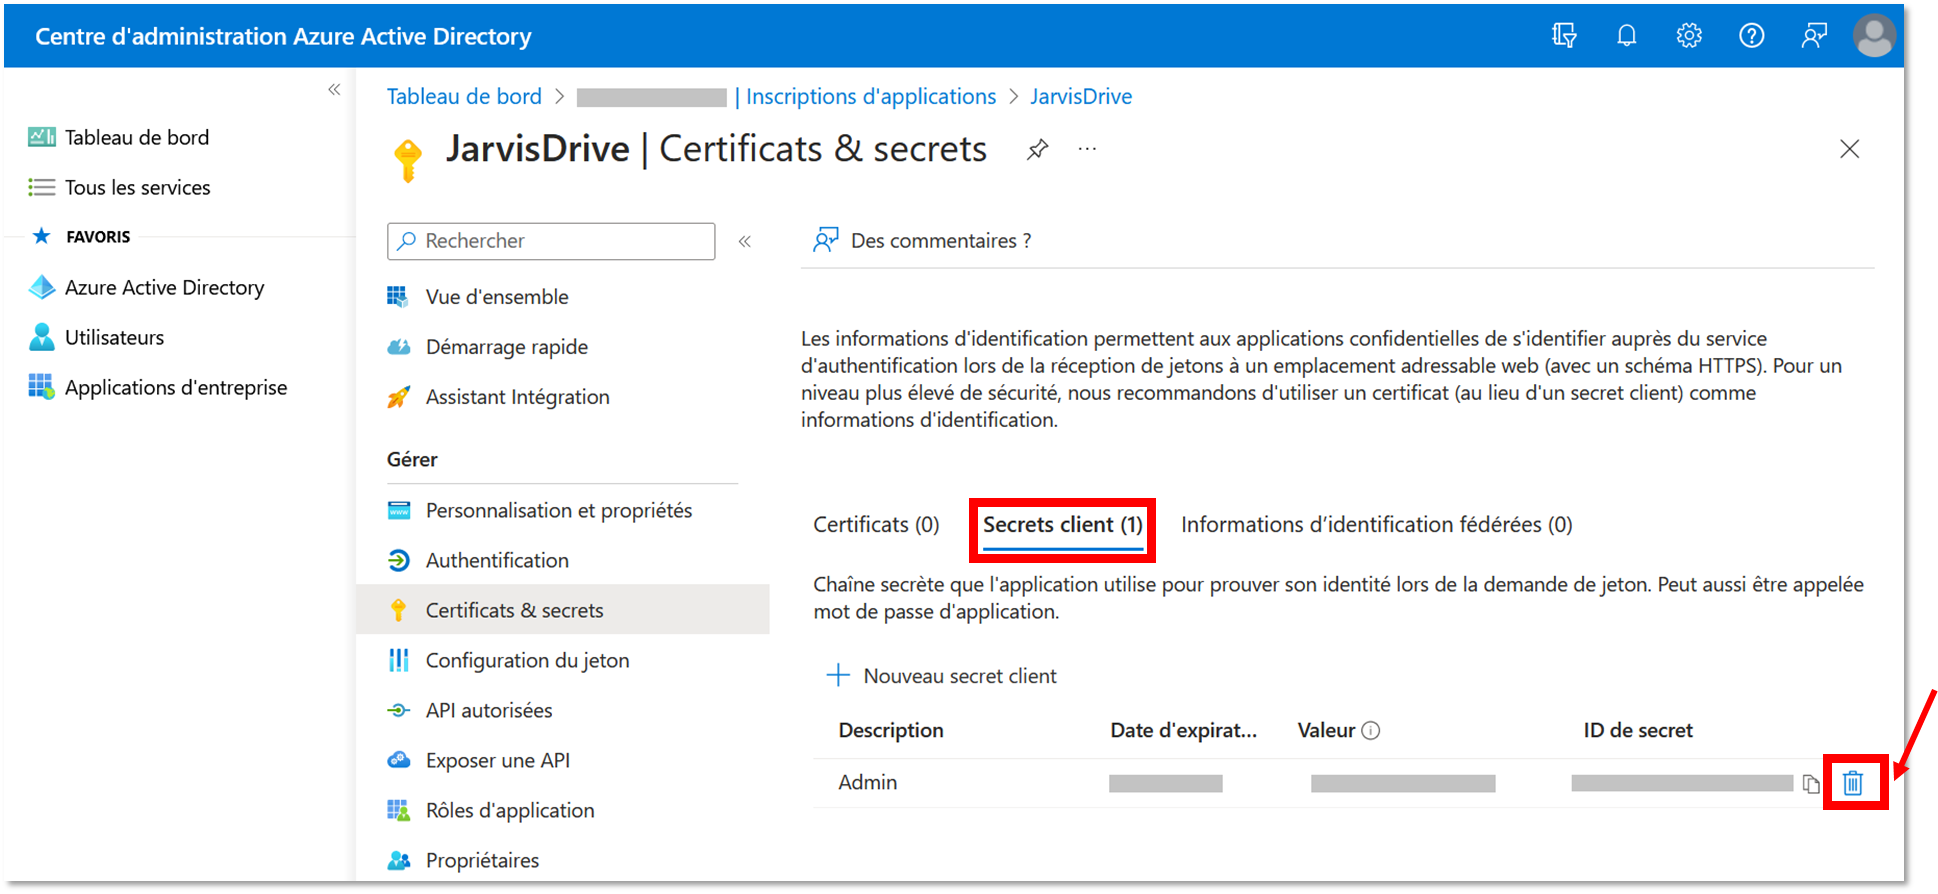Screen dimensions: 1938x894
Task: Collapse the left navigation sidebar
Action: click(x=334, y=90)
